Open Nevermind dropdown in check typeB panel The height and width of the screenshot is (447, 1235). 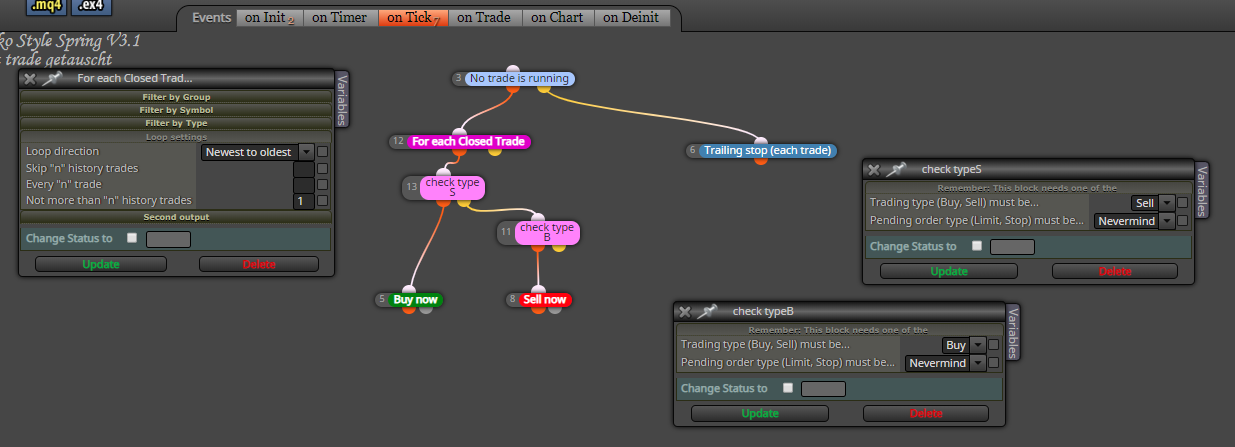(945, 363)
